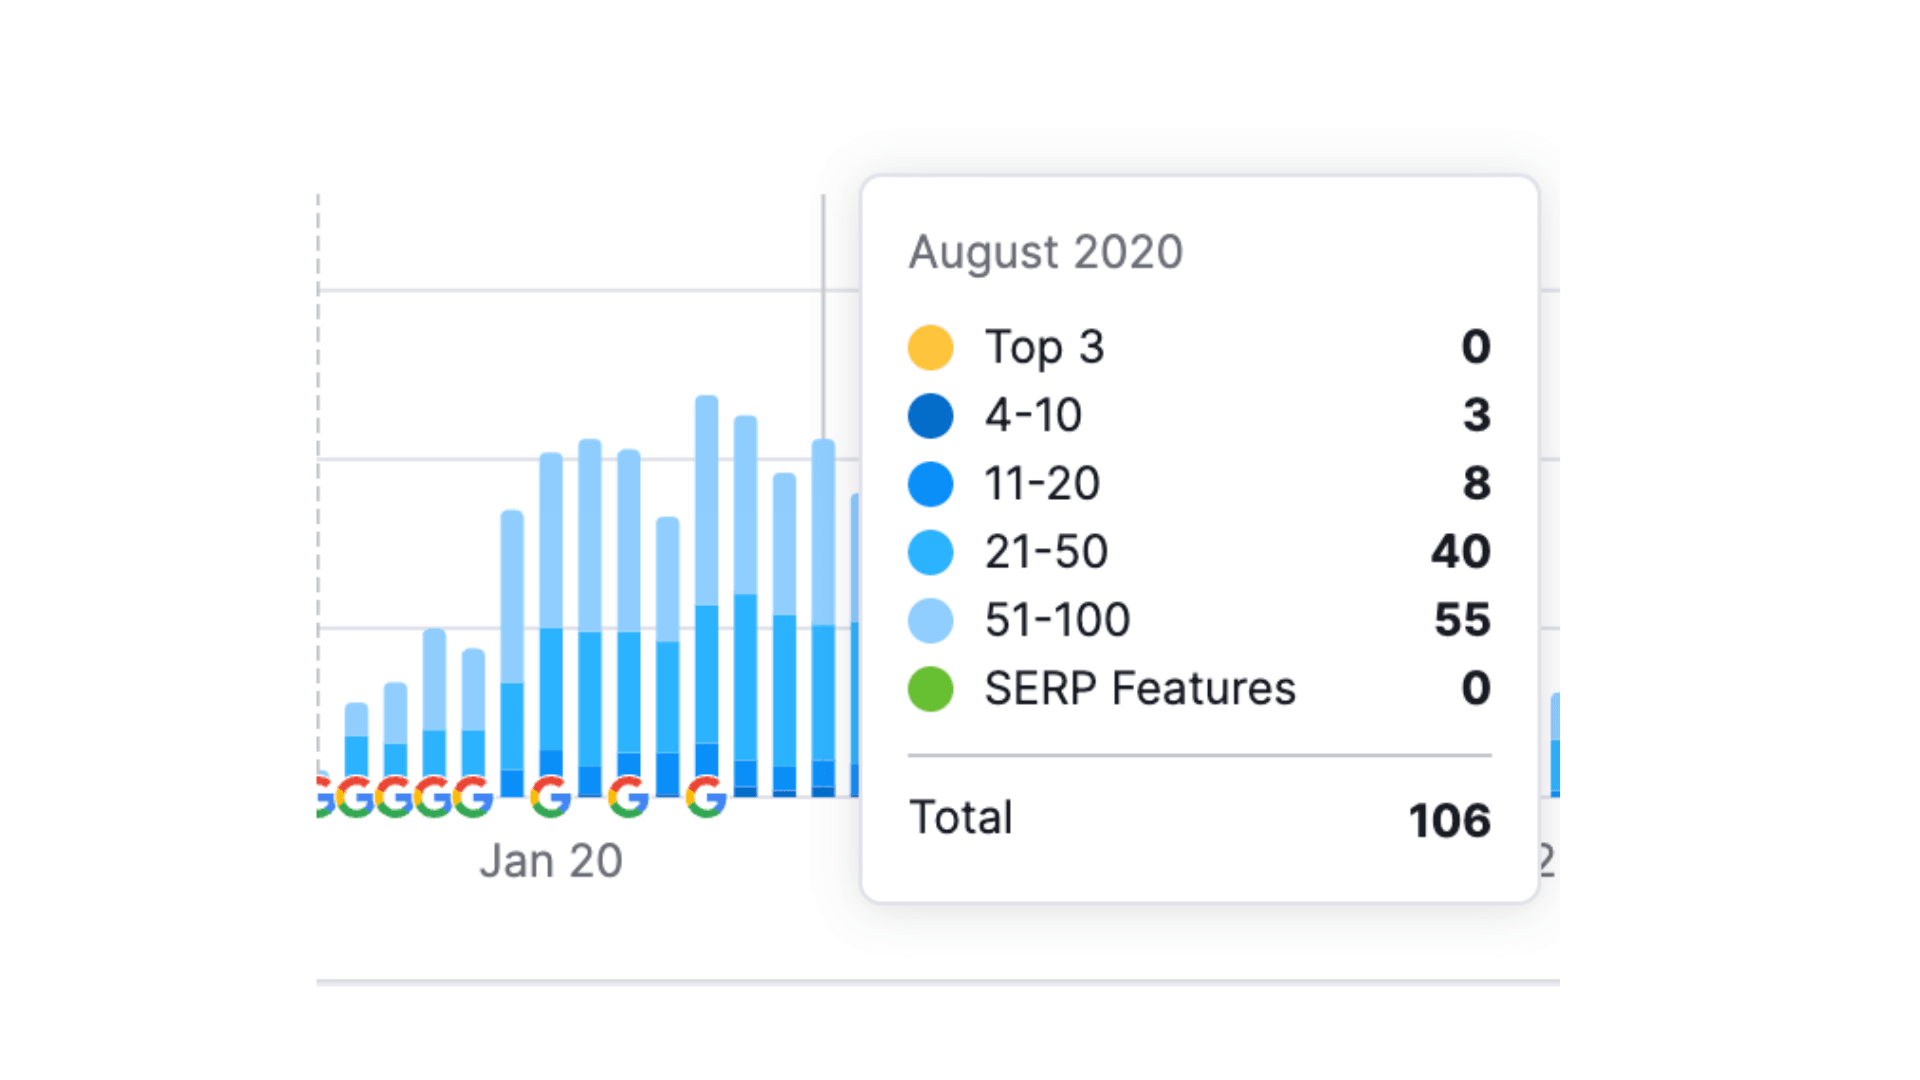
Task: Click the yellow Top 3 legend dot
Action: [x=930, y=347]
